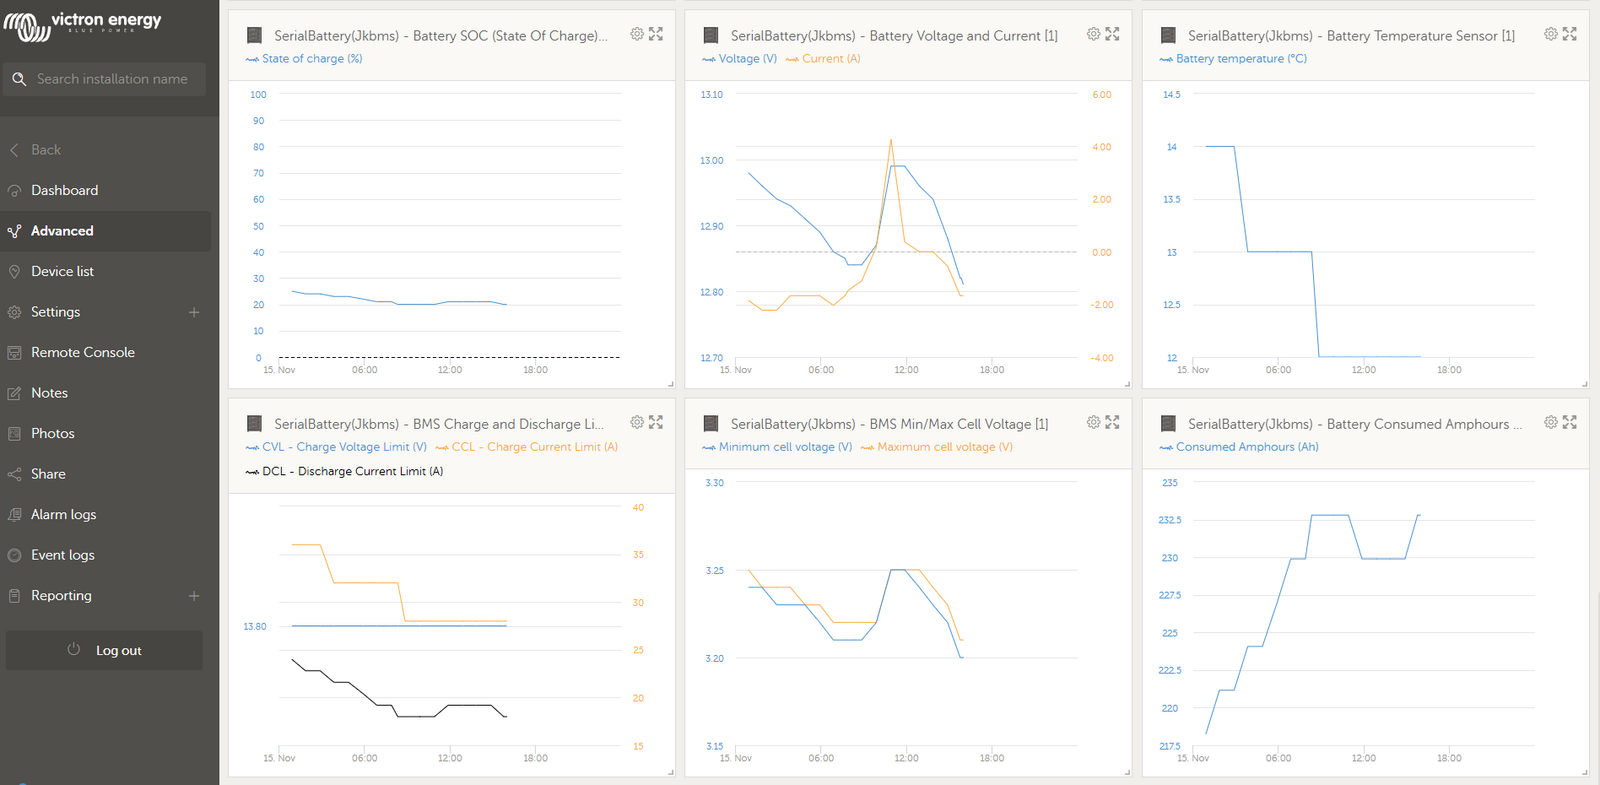
Task: Click resize handle of Consumed Amphours widget
Action: 1584,772
